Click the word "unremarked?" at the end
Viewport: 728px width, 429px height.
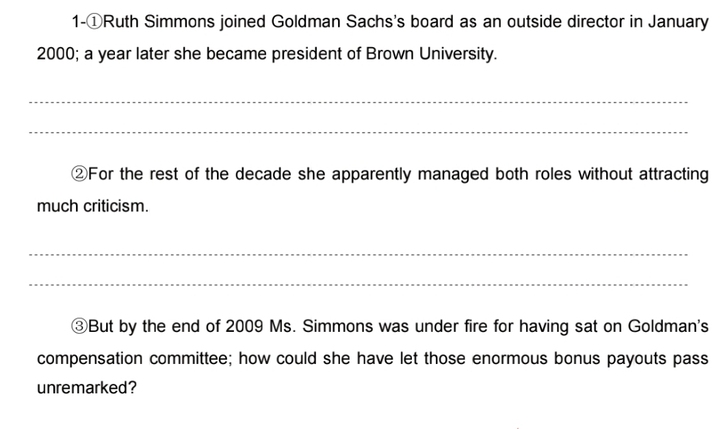87,388
